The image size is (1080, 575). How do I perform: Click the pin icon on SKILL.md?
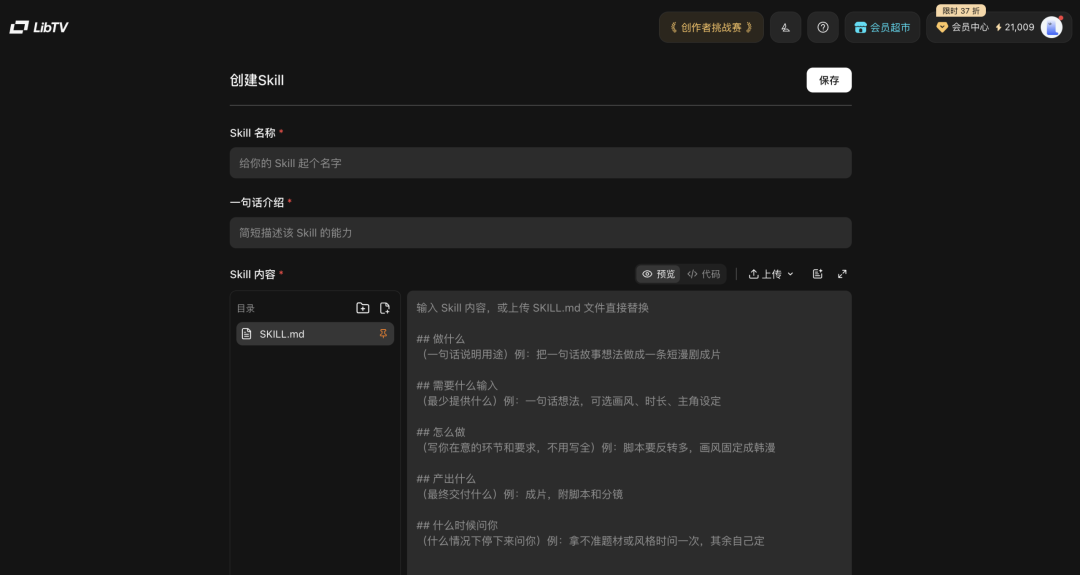(383, 334)
